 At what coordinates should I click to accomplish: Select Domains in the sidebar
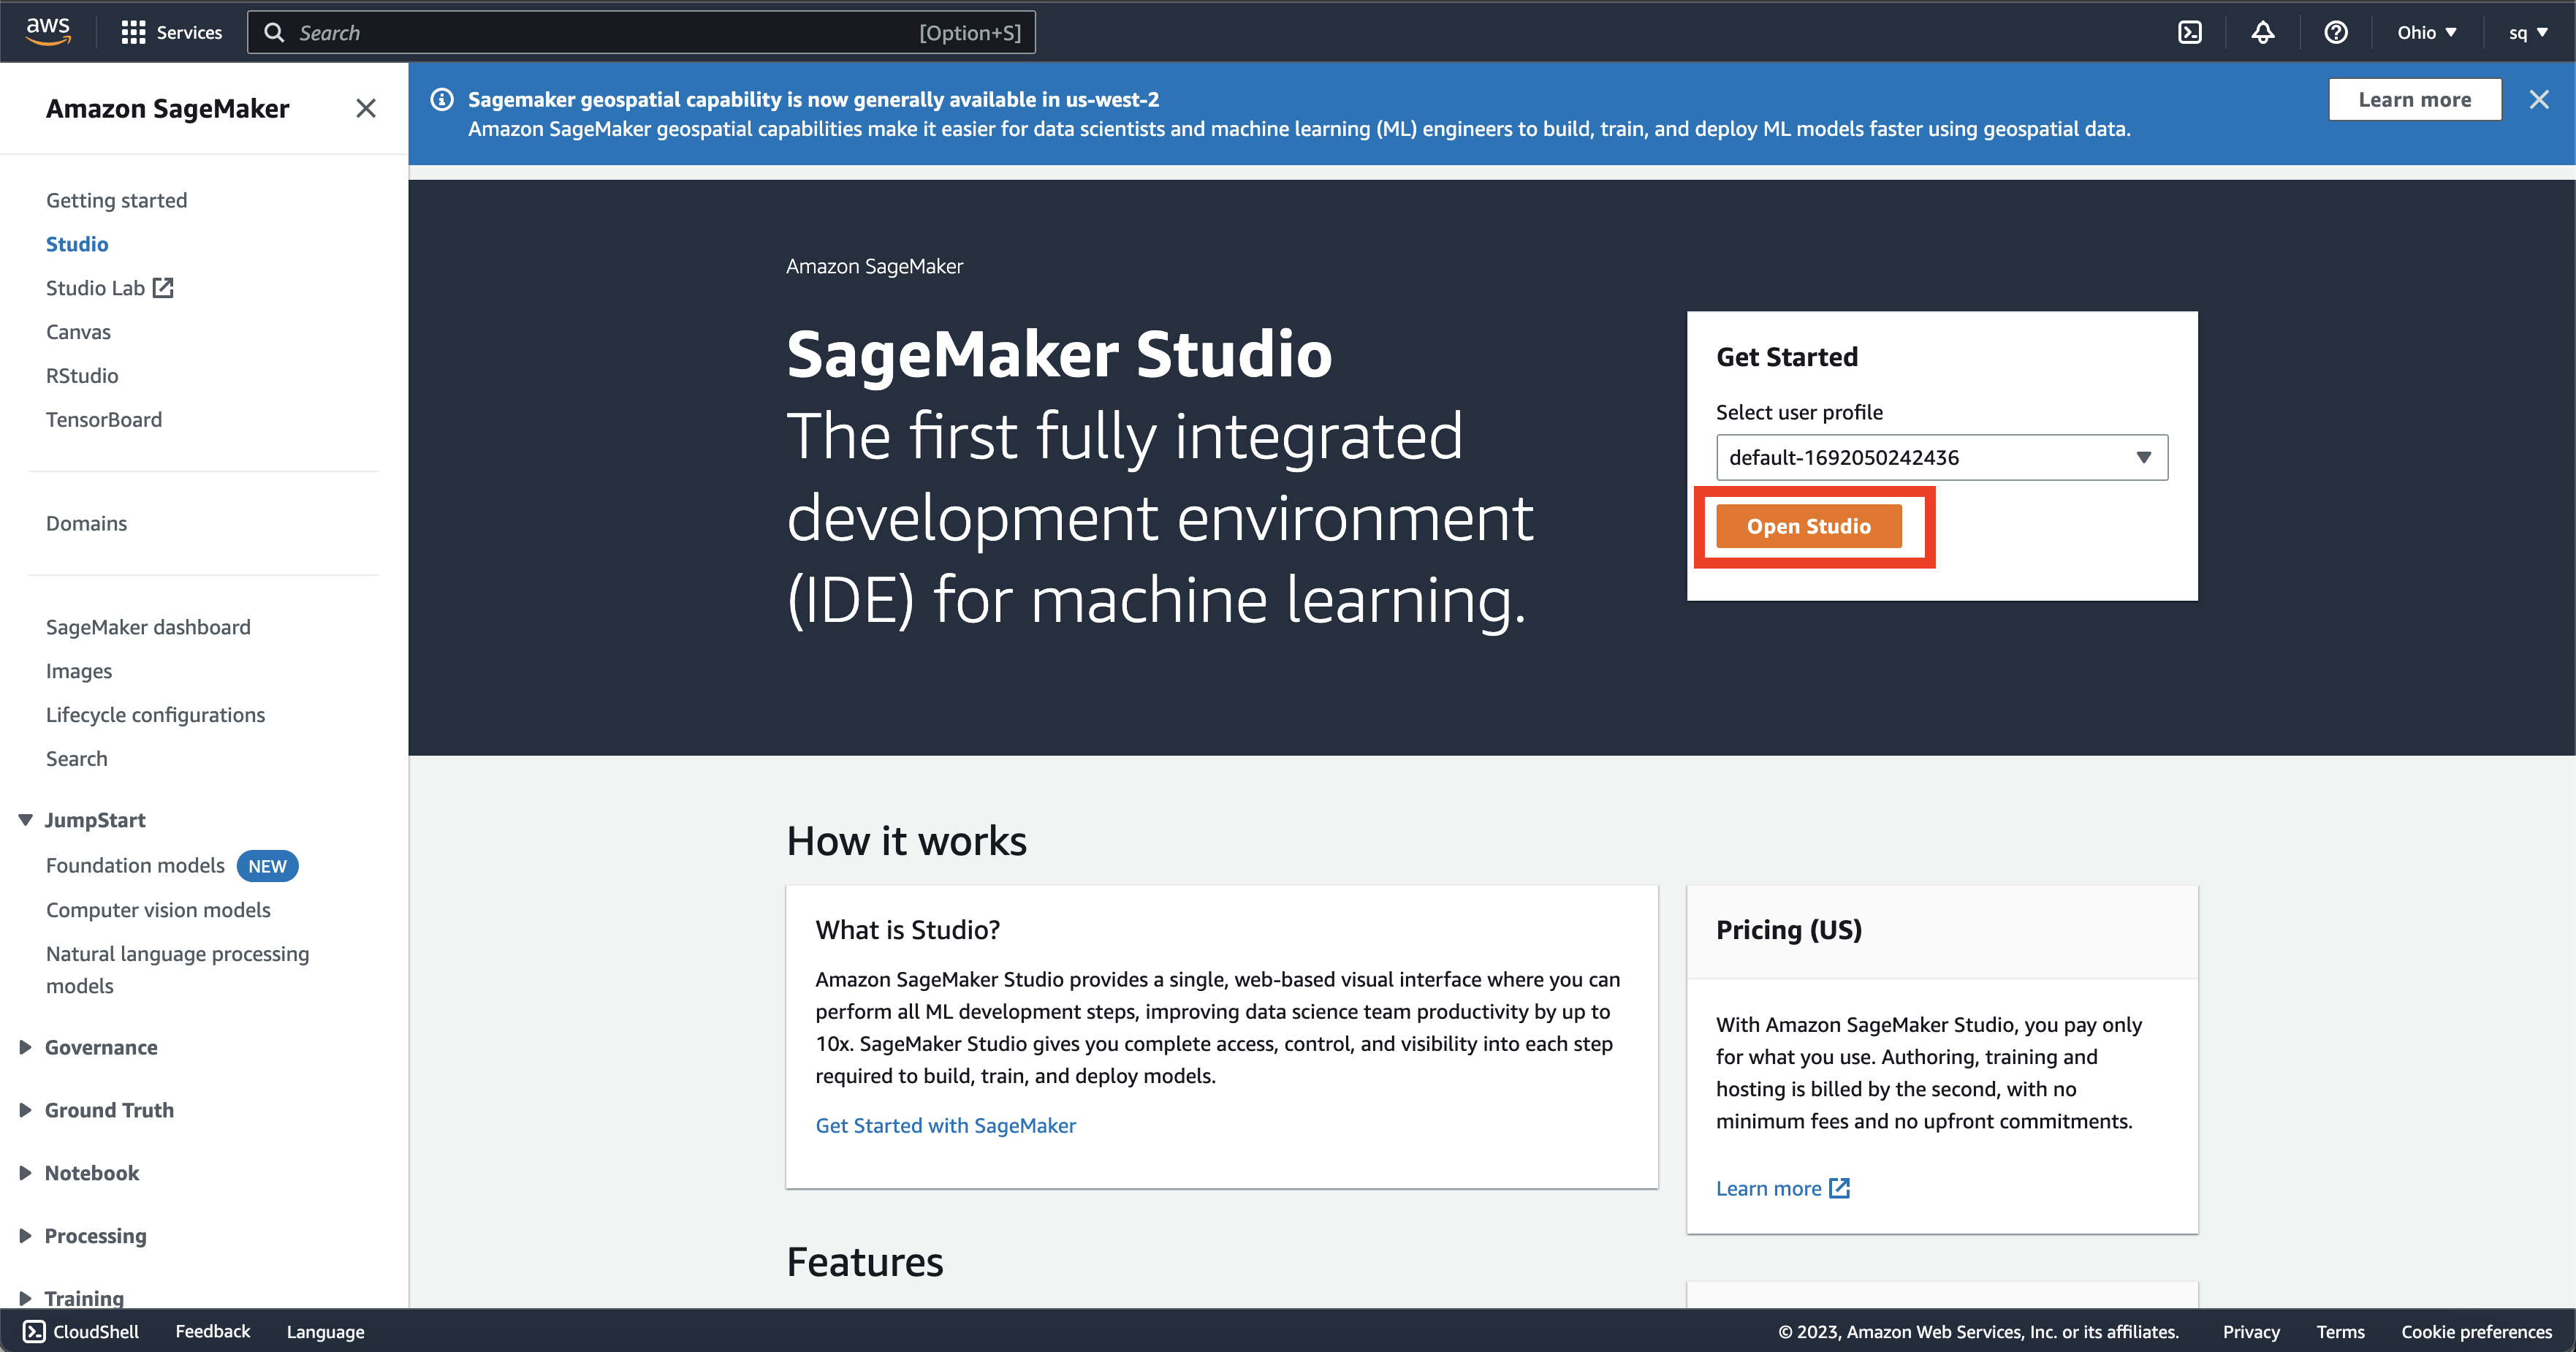86,523
